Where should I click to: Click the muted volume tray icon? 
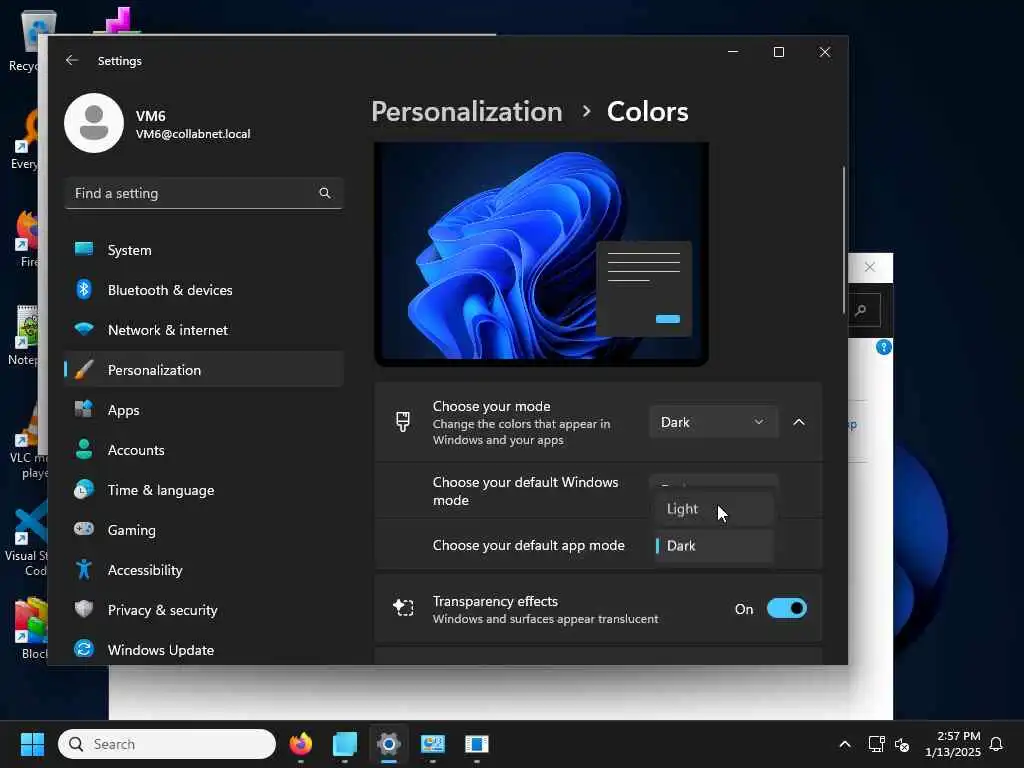(x=902, y=744)
